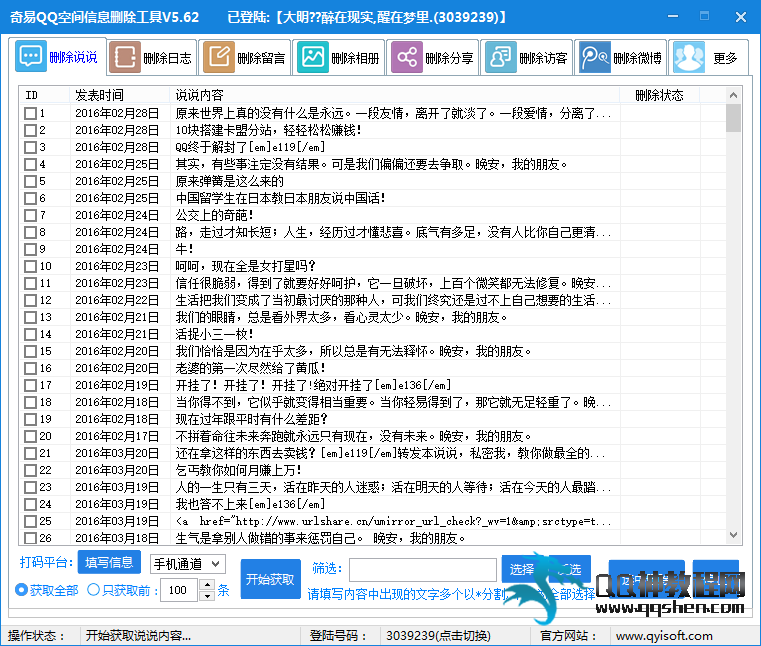Click the 删除分享 share icon

click(407, 58)
